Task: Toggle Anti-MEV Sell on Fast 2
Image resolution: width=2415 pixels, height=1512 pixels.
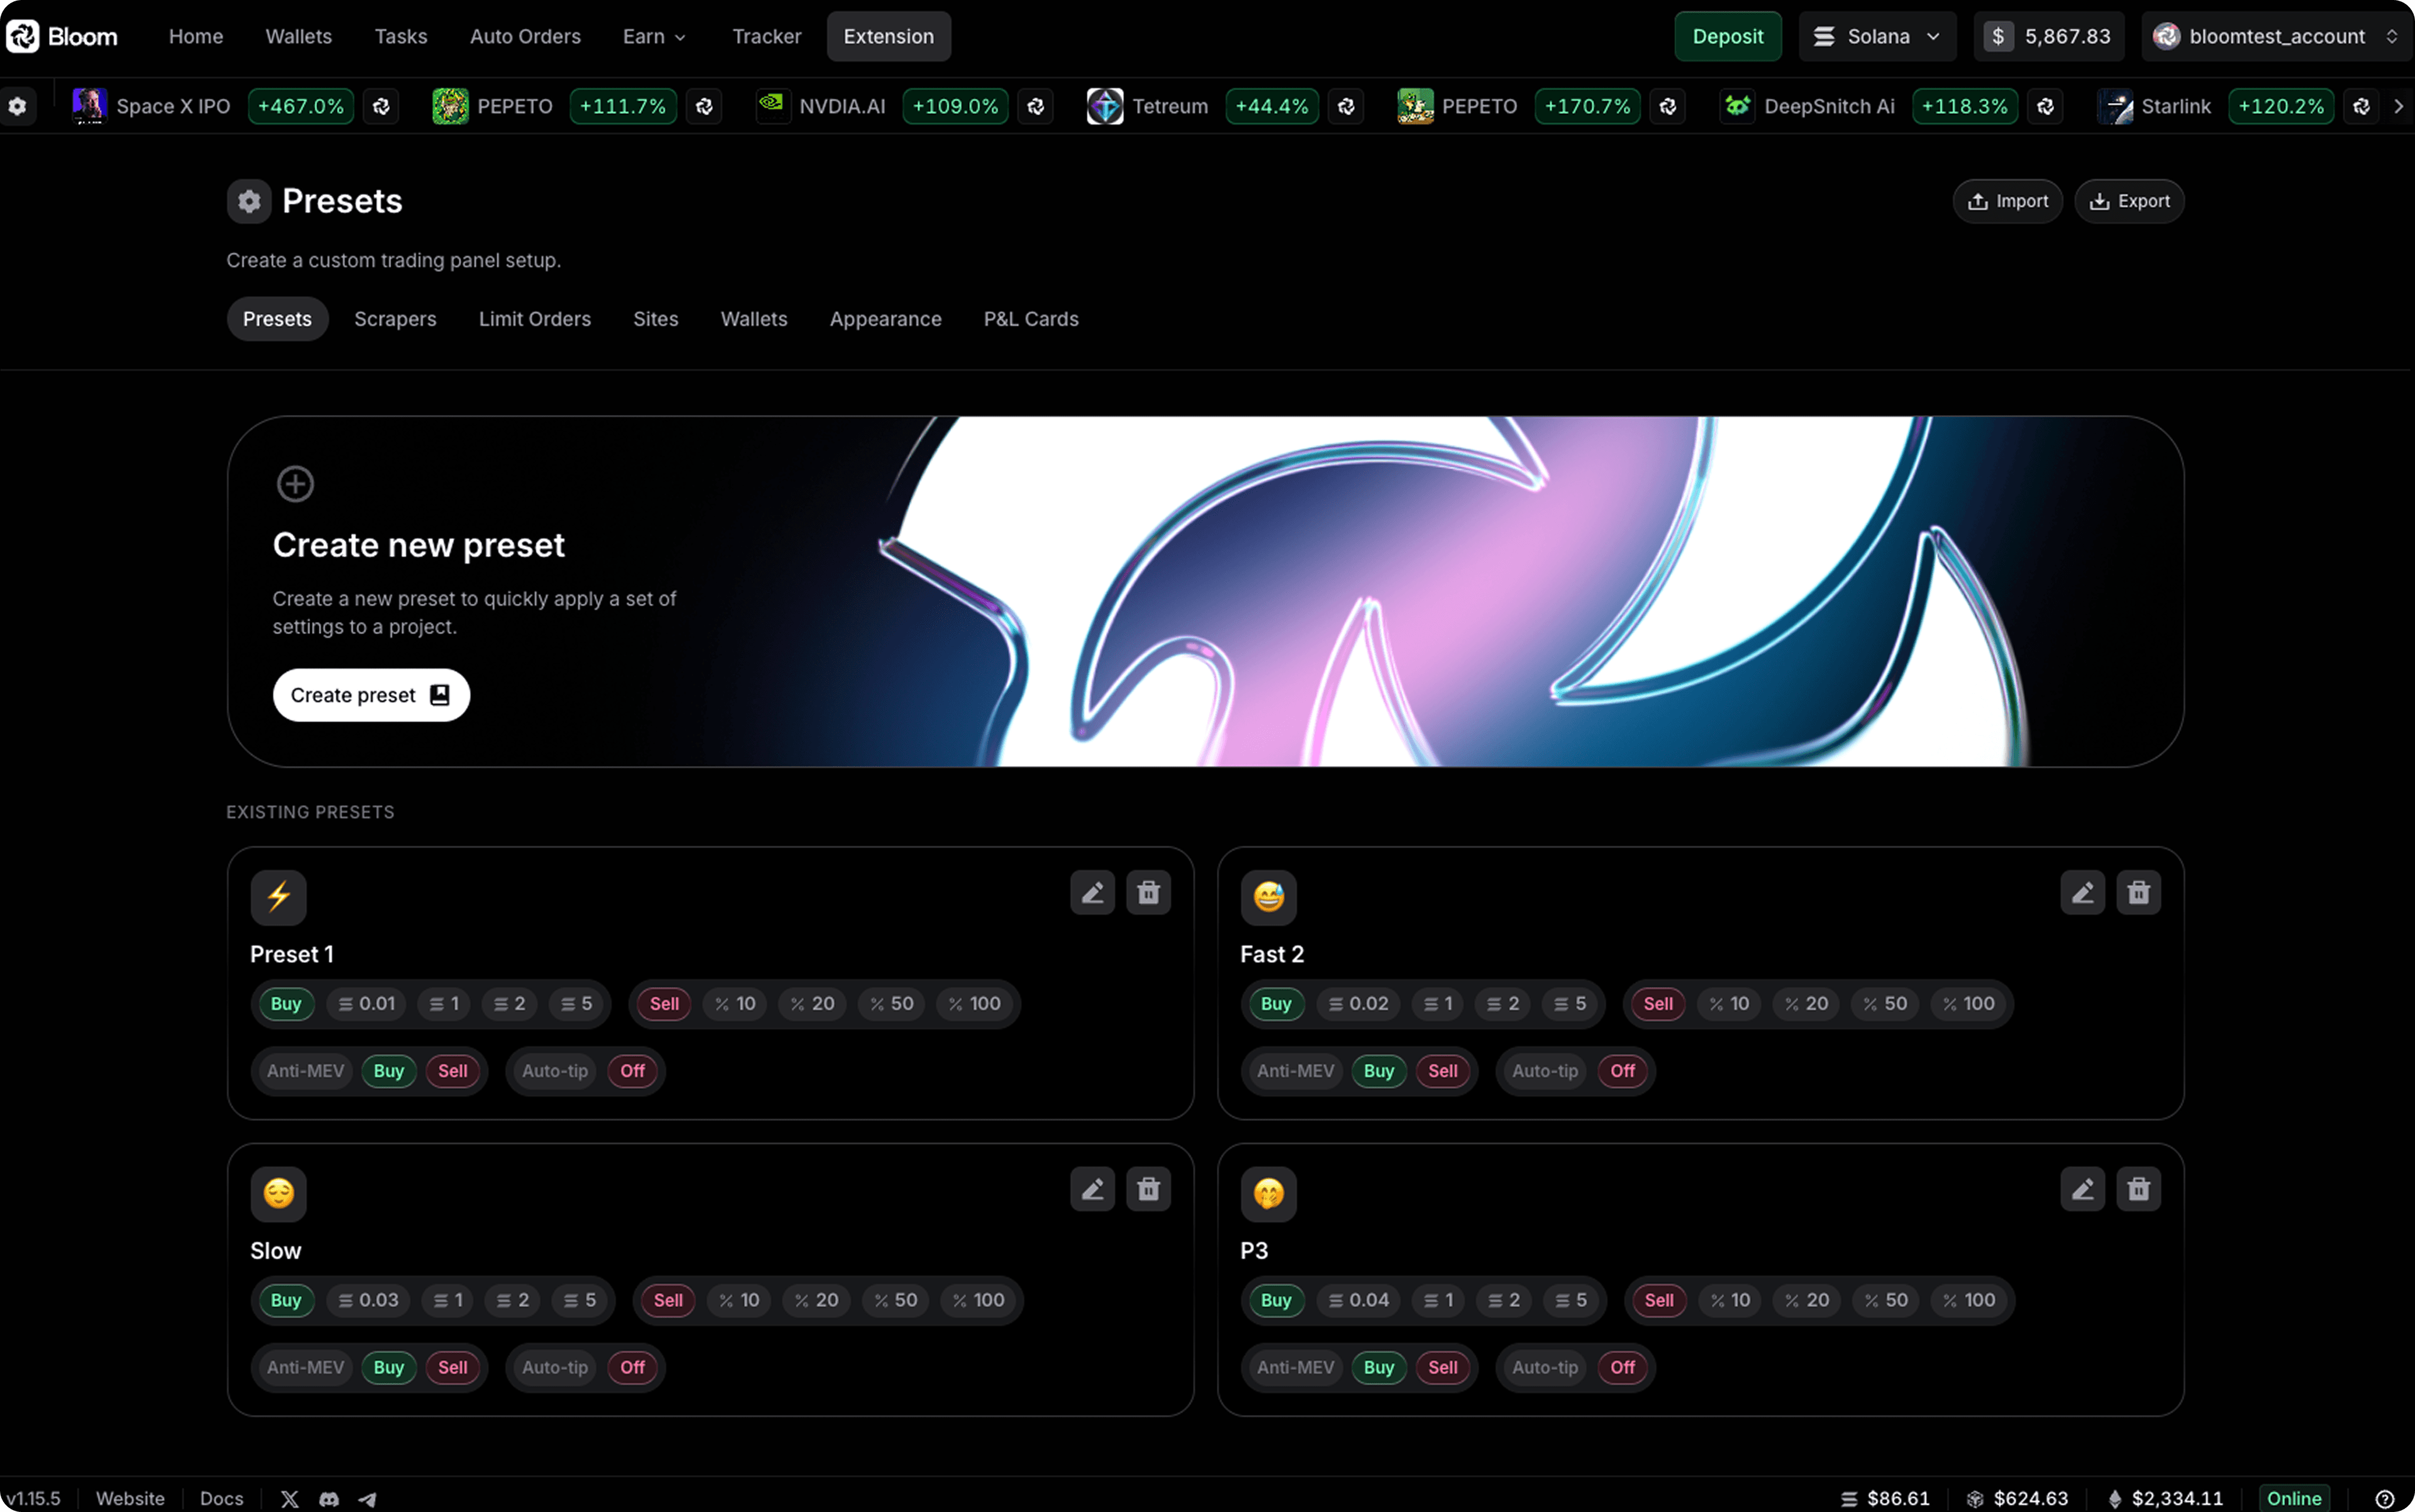Action: pos(1443,1070)
